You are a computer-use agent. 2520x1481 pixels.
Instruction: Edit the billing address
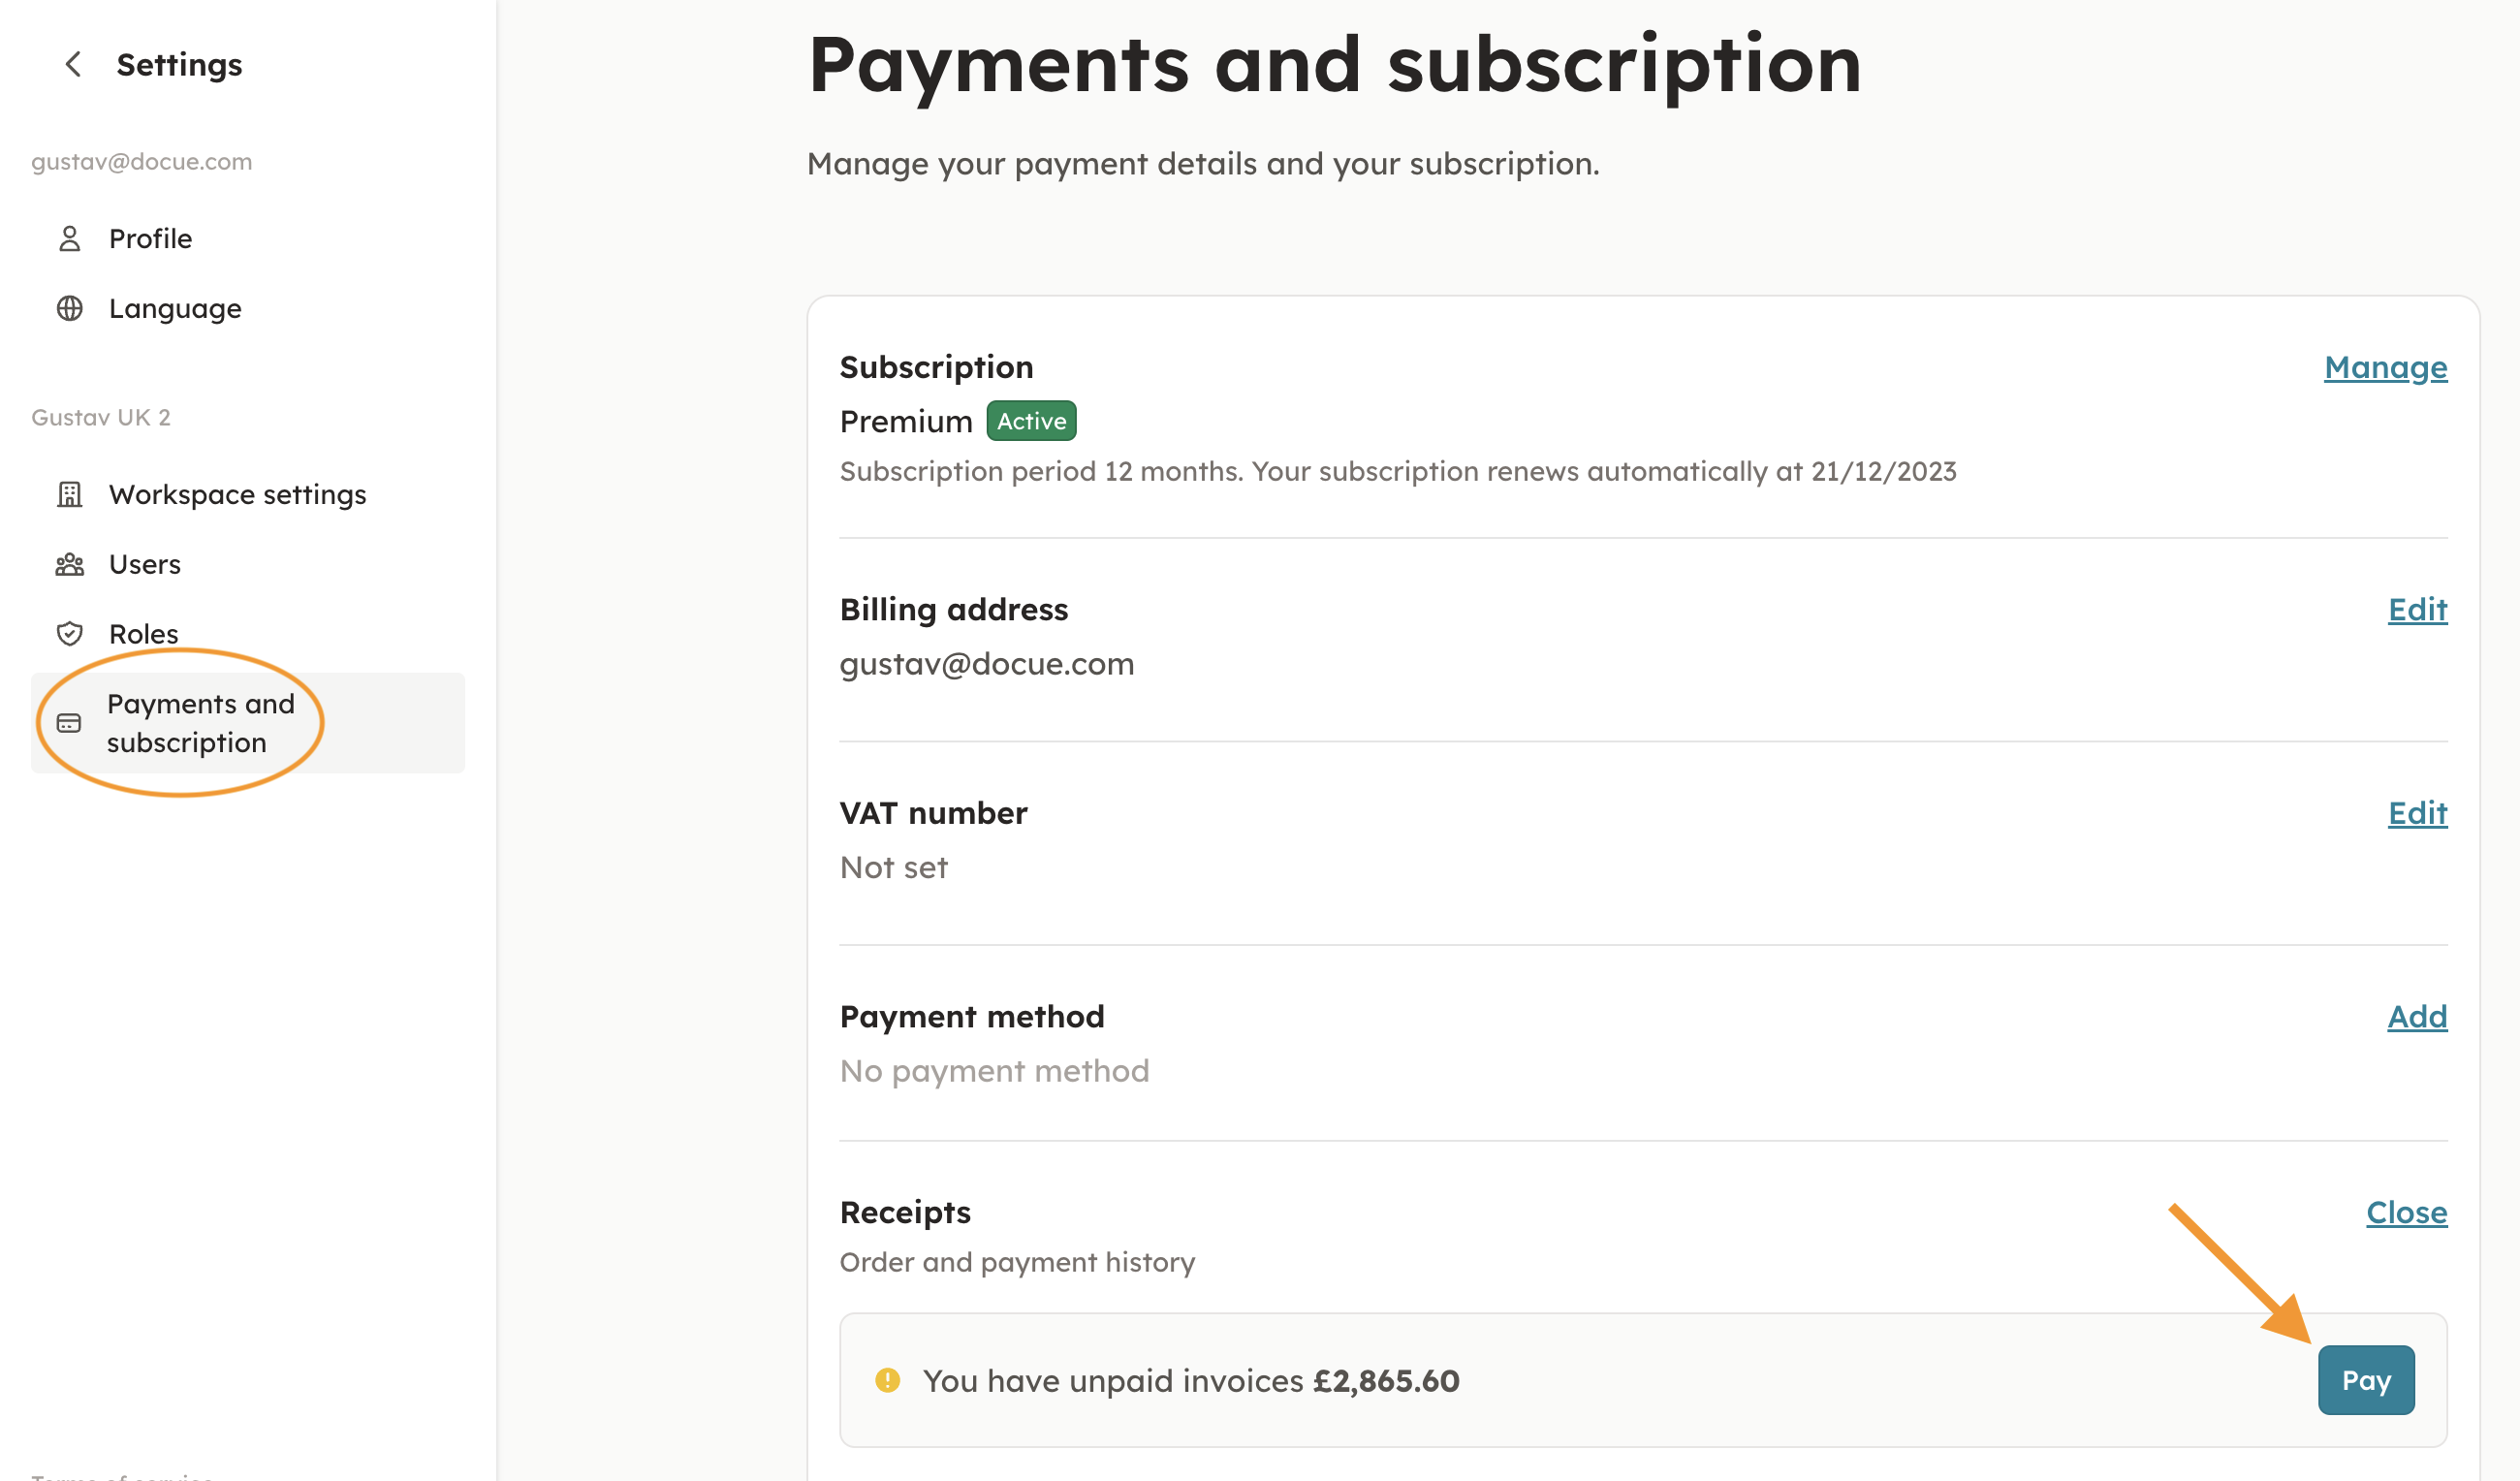tap(2417, 610)
